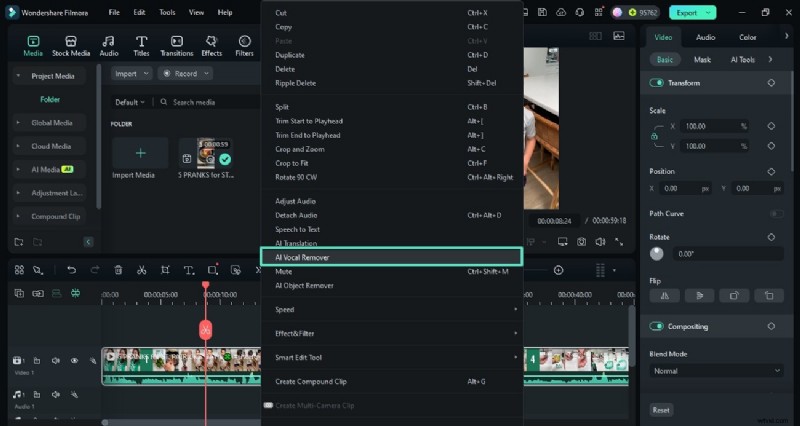This screenshot has height=426, width=800.
Task: Toggle the Compositing switch
Action: [656, 326]
